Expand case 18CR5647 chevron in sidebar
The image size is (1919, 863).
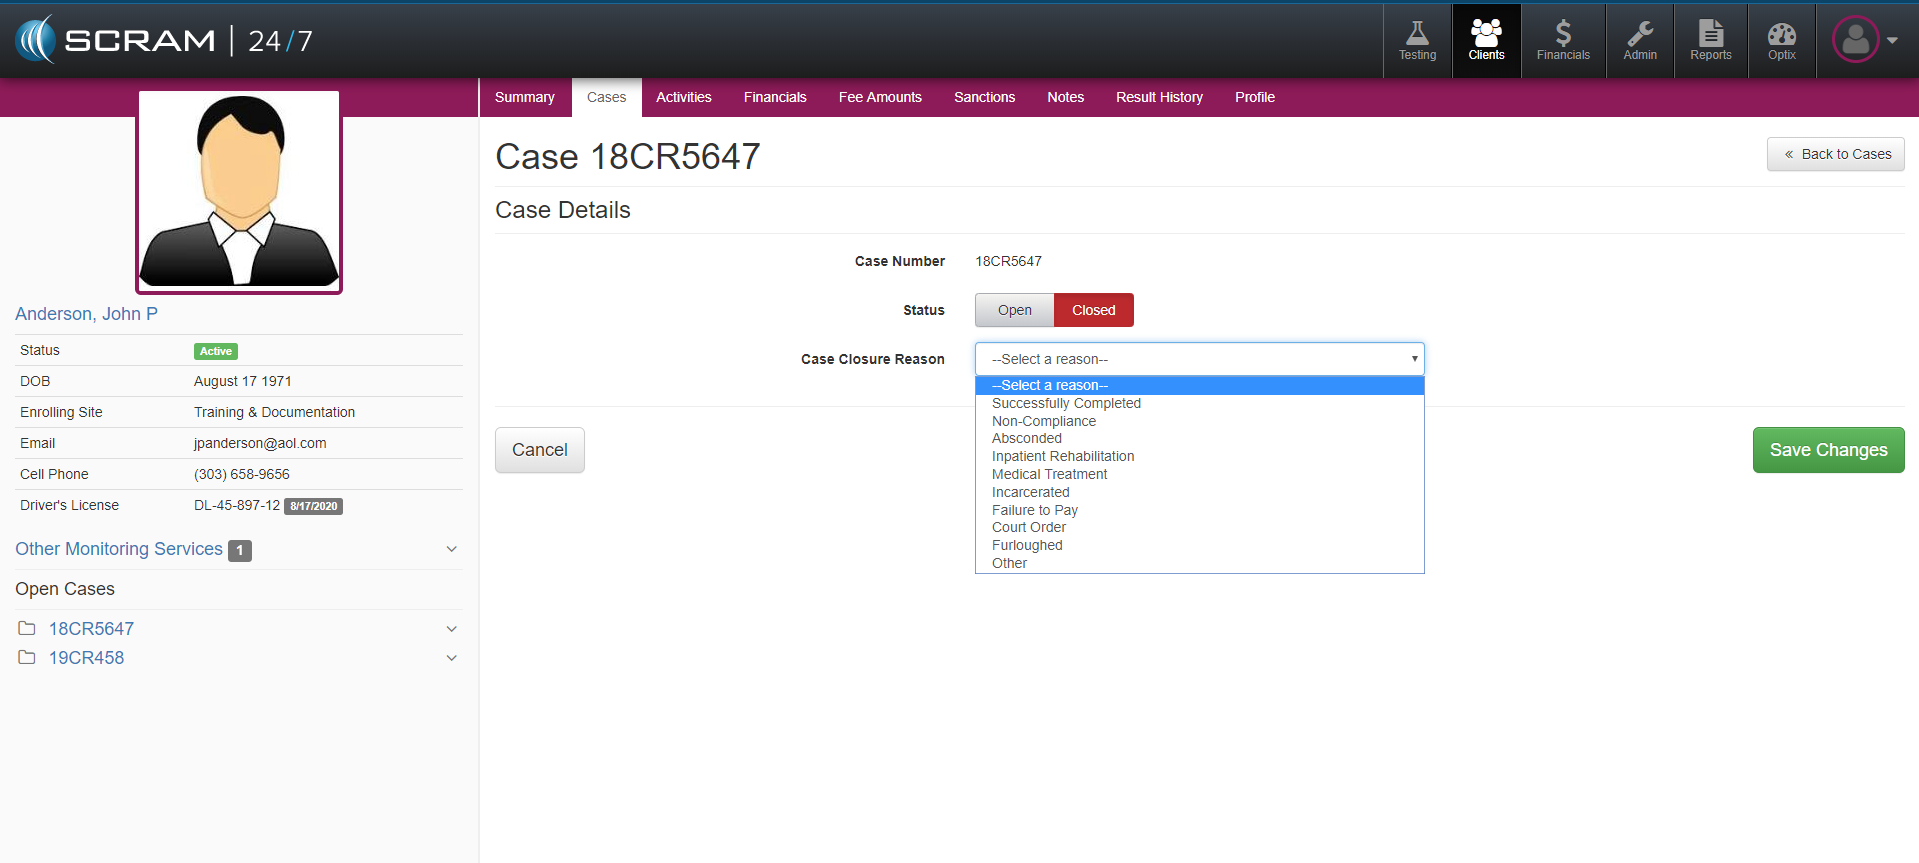451,629
